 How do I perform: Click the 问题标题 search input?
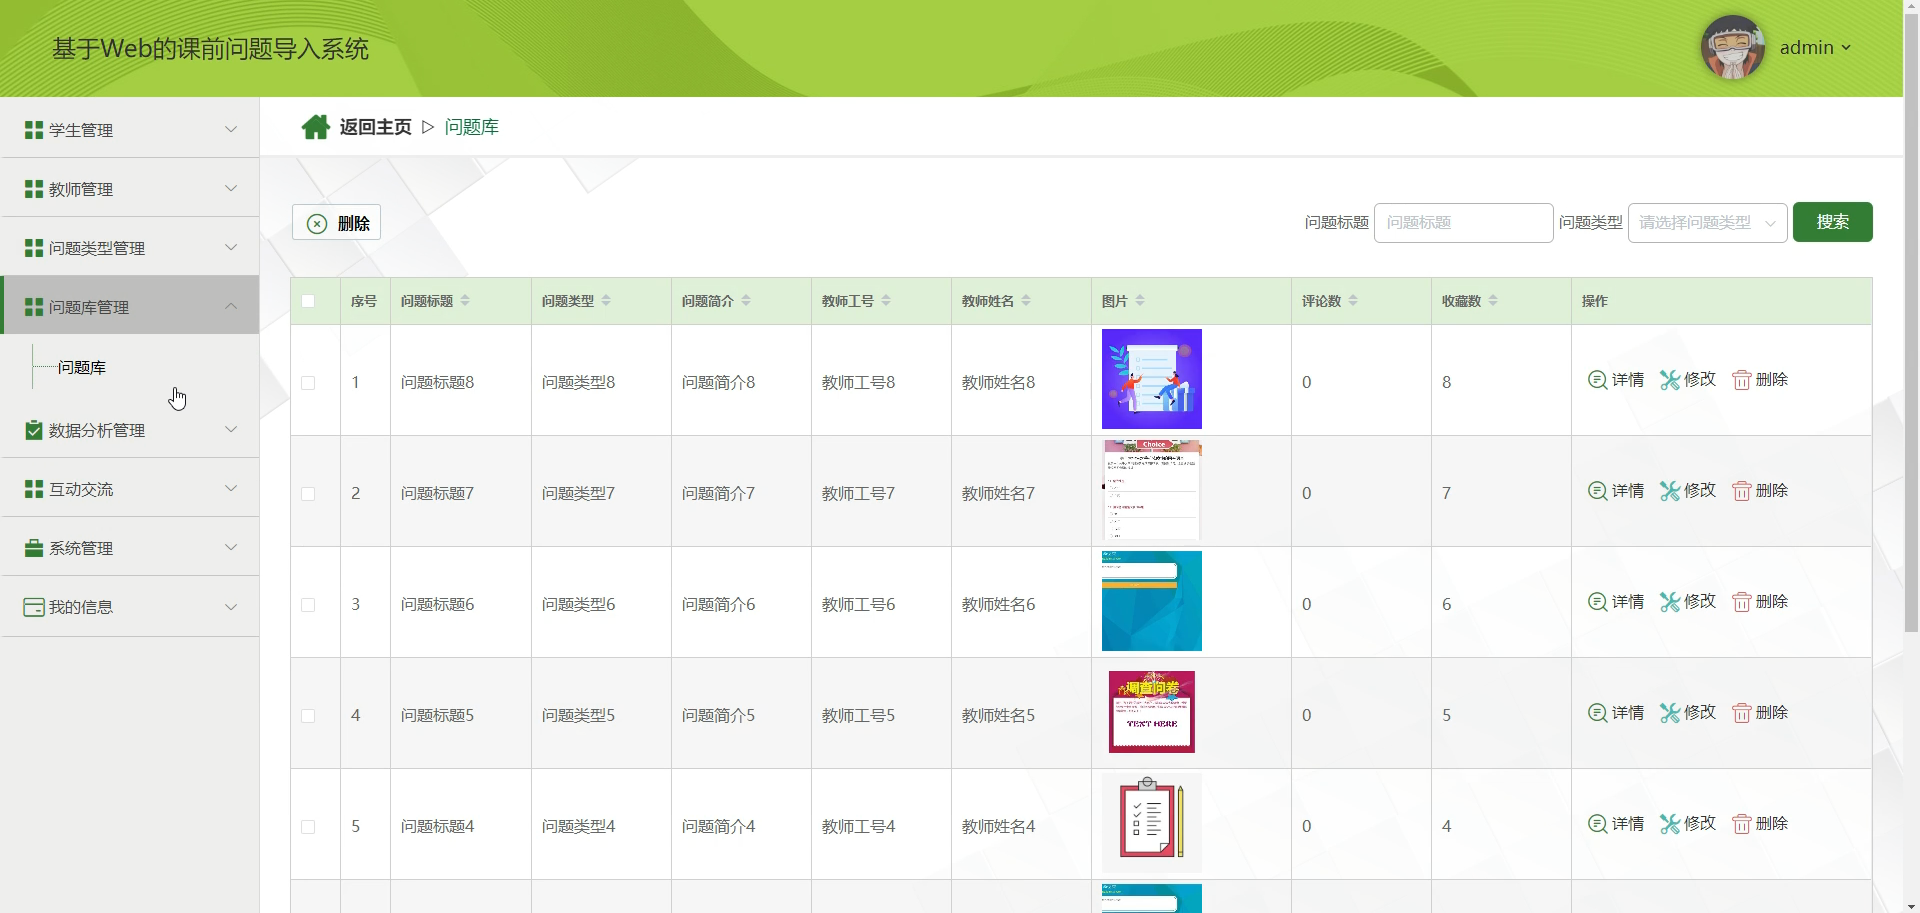click(1463, 223)
